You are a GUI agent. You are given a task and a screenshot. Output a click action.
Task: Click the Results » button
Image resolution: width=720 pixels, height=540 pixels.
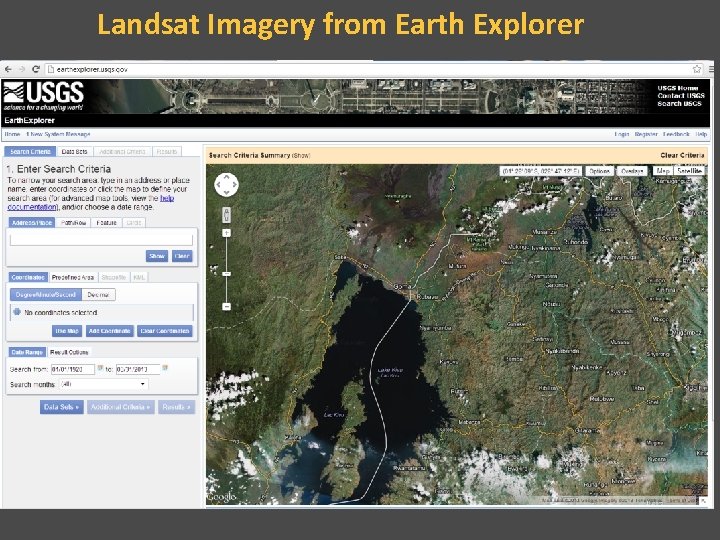176,407
